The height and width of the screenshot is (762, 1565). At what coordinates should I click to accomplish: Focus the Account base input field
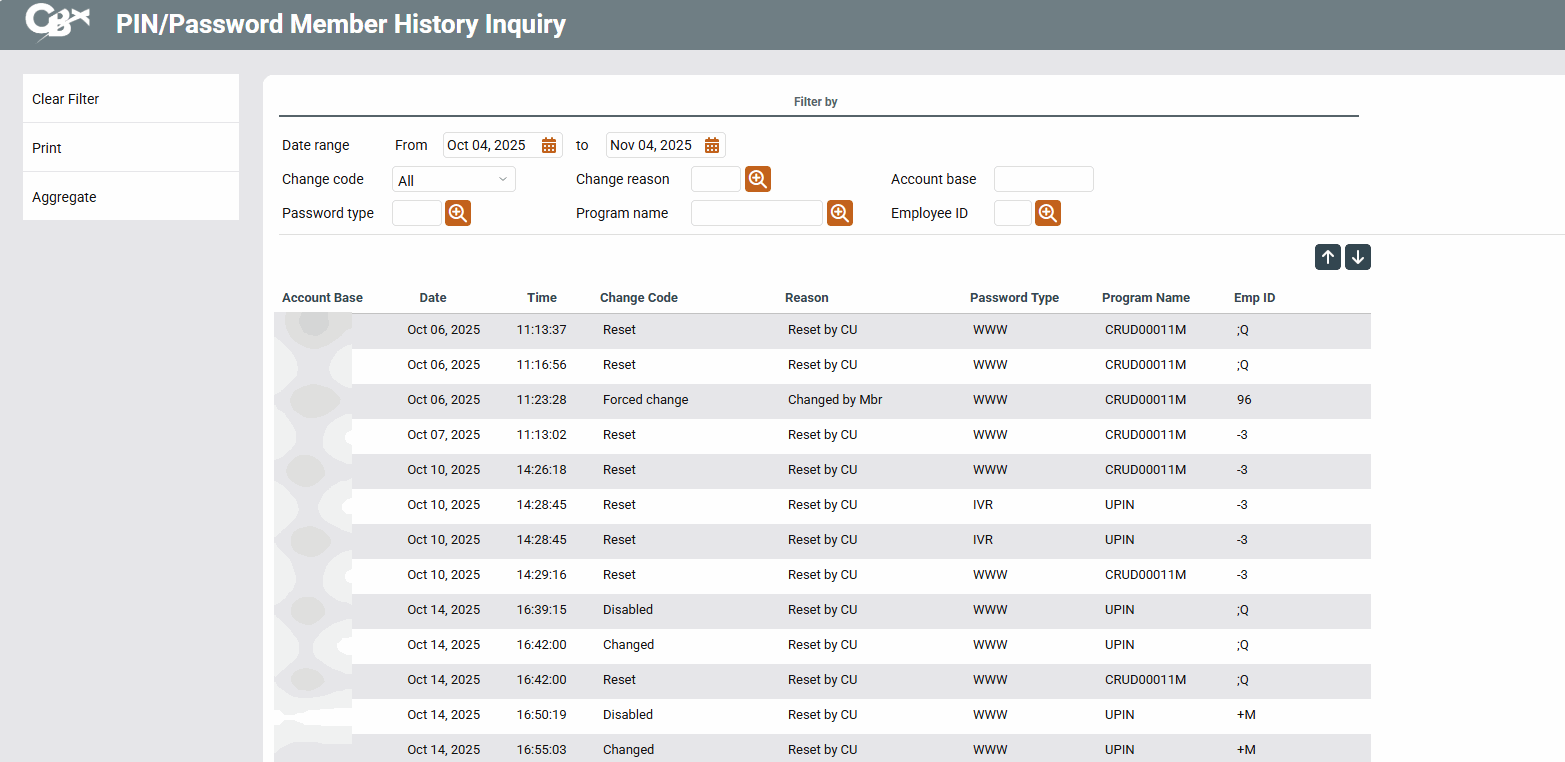(x=1044, y=179)
